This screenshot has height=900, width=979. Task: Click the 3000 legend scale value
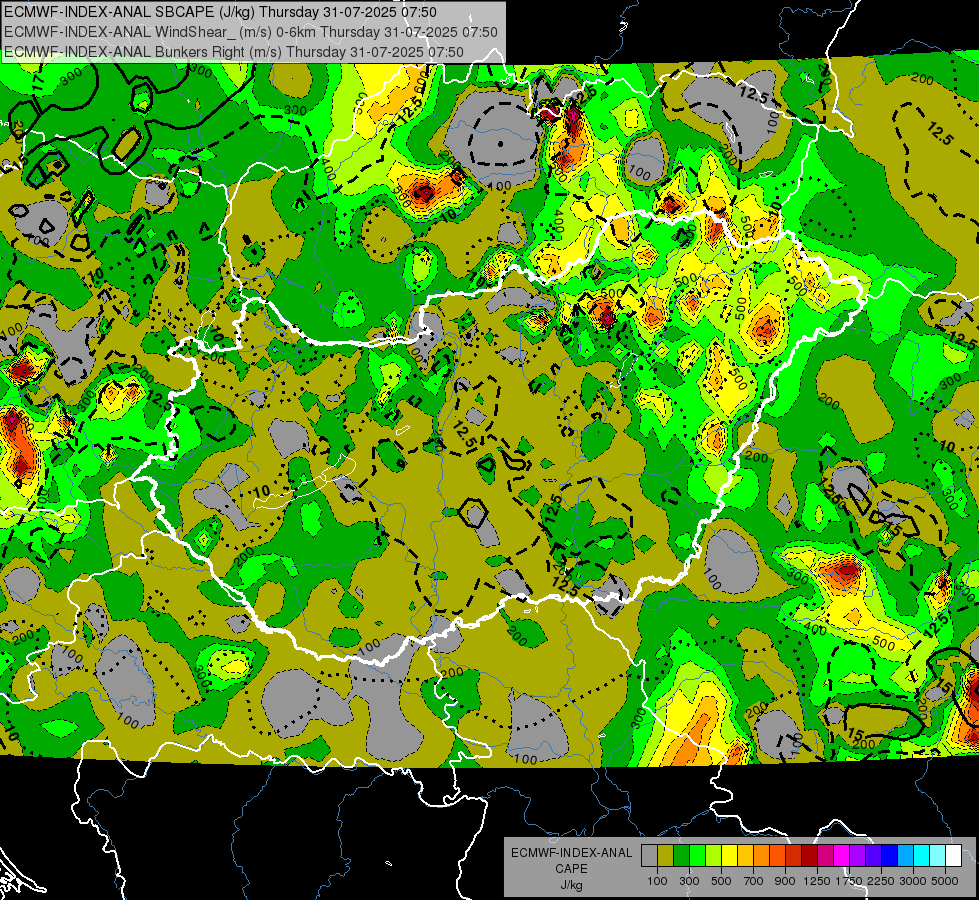point(913,881)
